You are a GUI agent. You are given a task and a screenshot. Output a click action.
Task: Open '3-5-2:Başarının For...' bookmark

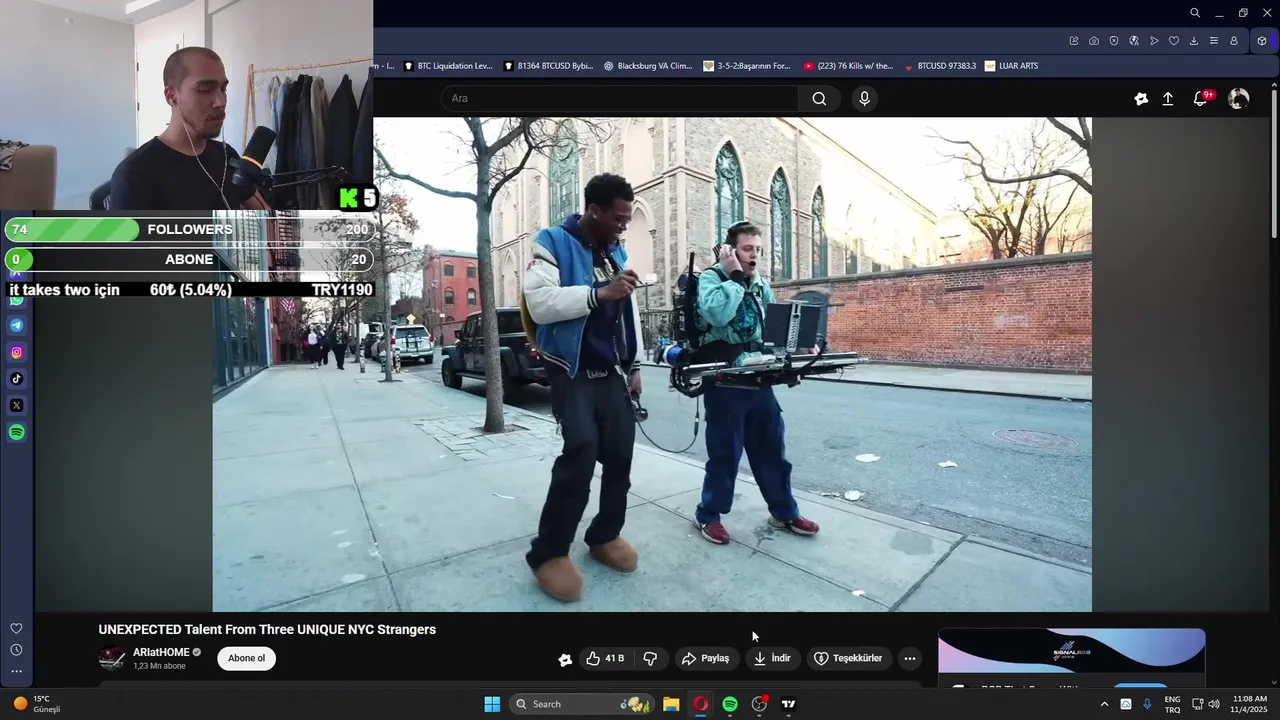747,66
